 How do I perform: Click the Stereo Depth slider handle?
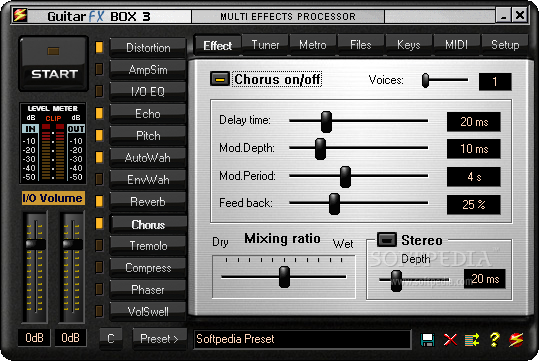pos(396,281)
